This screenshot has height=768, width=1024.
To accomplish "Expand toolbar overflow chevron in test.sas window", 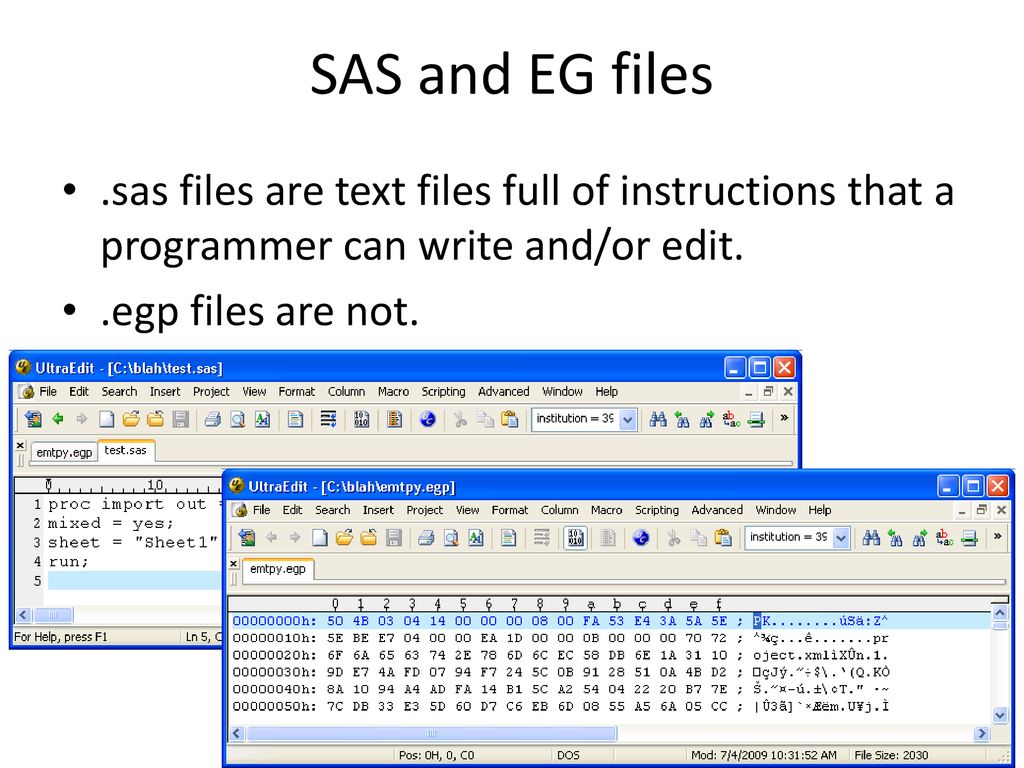I will click(784, 418).
